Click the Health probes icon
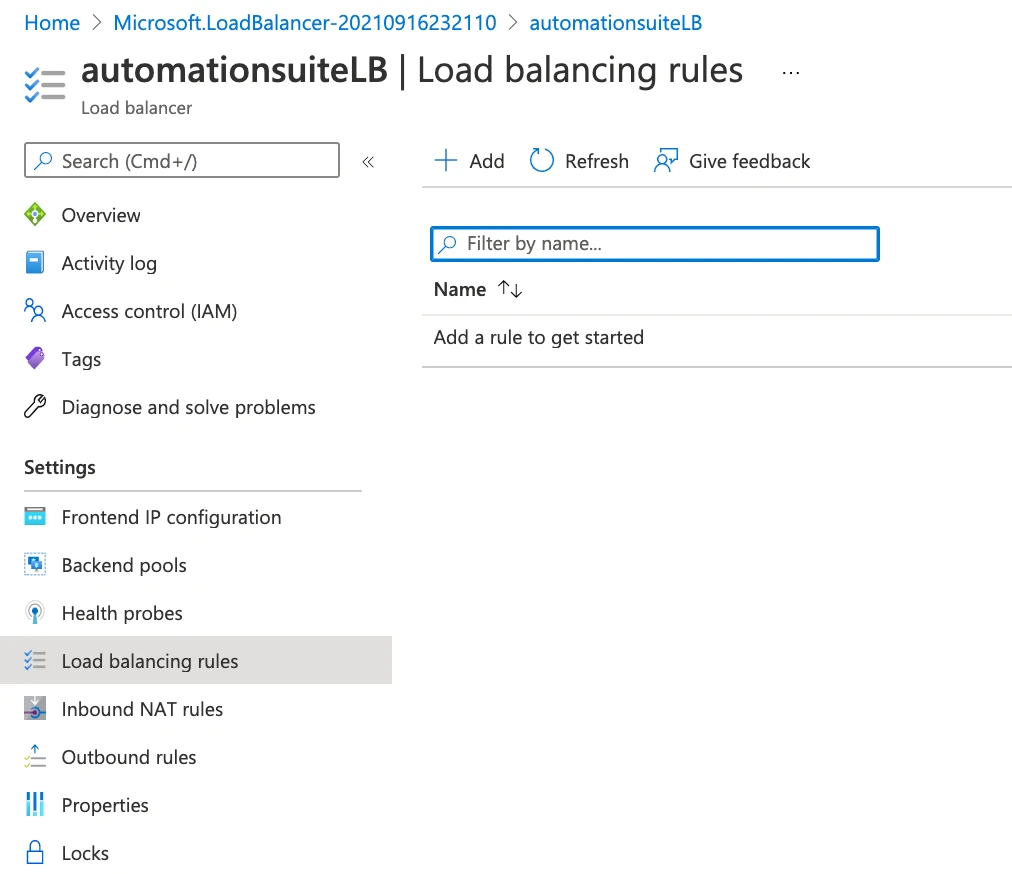The image size is (1012, 874). tap(35, 613)
